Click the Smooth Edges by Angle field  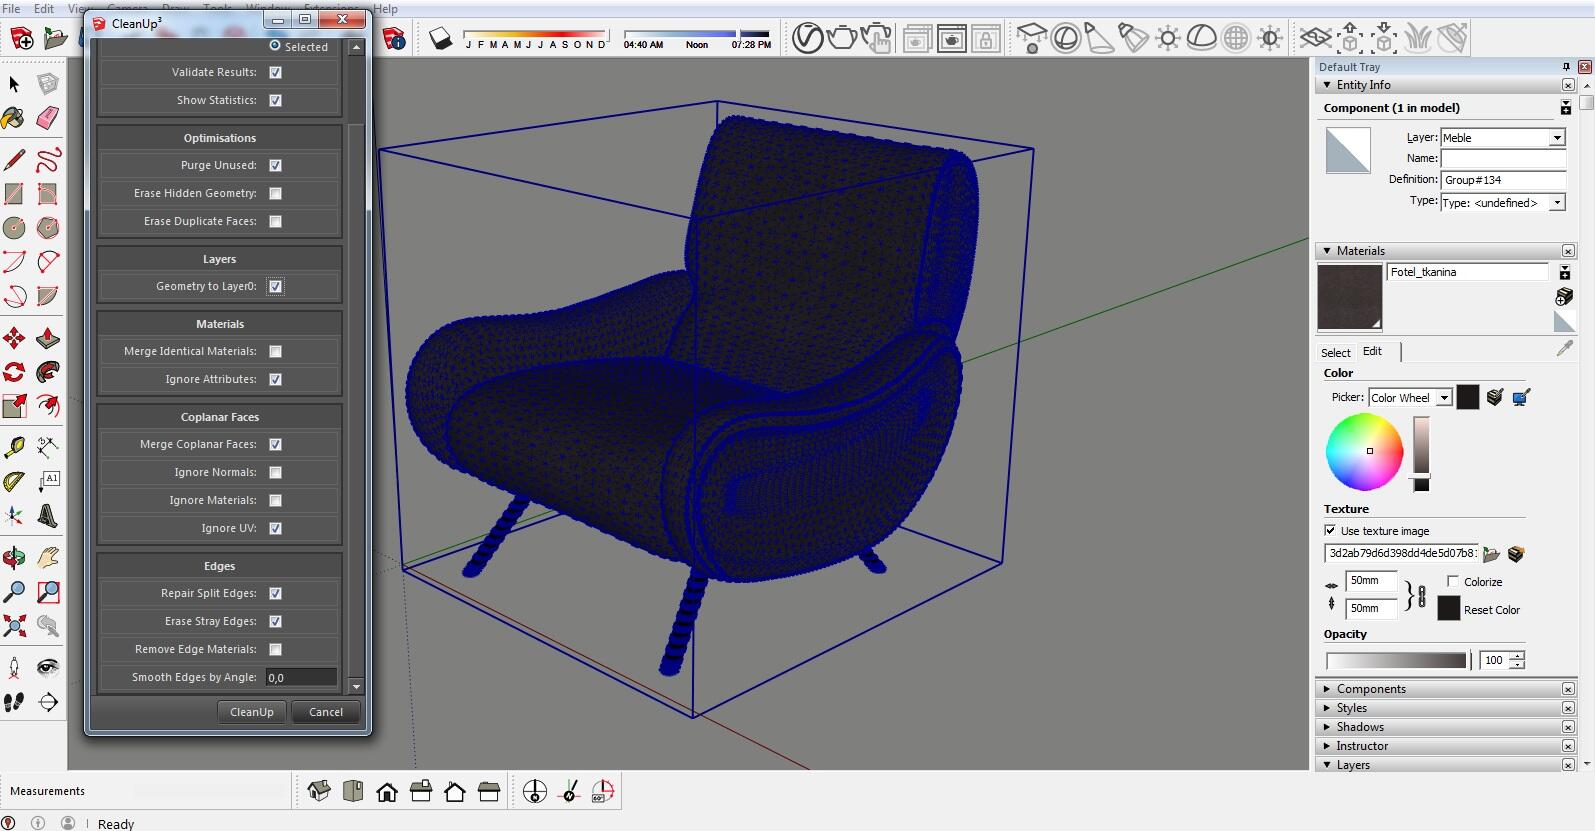(300, 677)
